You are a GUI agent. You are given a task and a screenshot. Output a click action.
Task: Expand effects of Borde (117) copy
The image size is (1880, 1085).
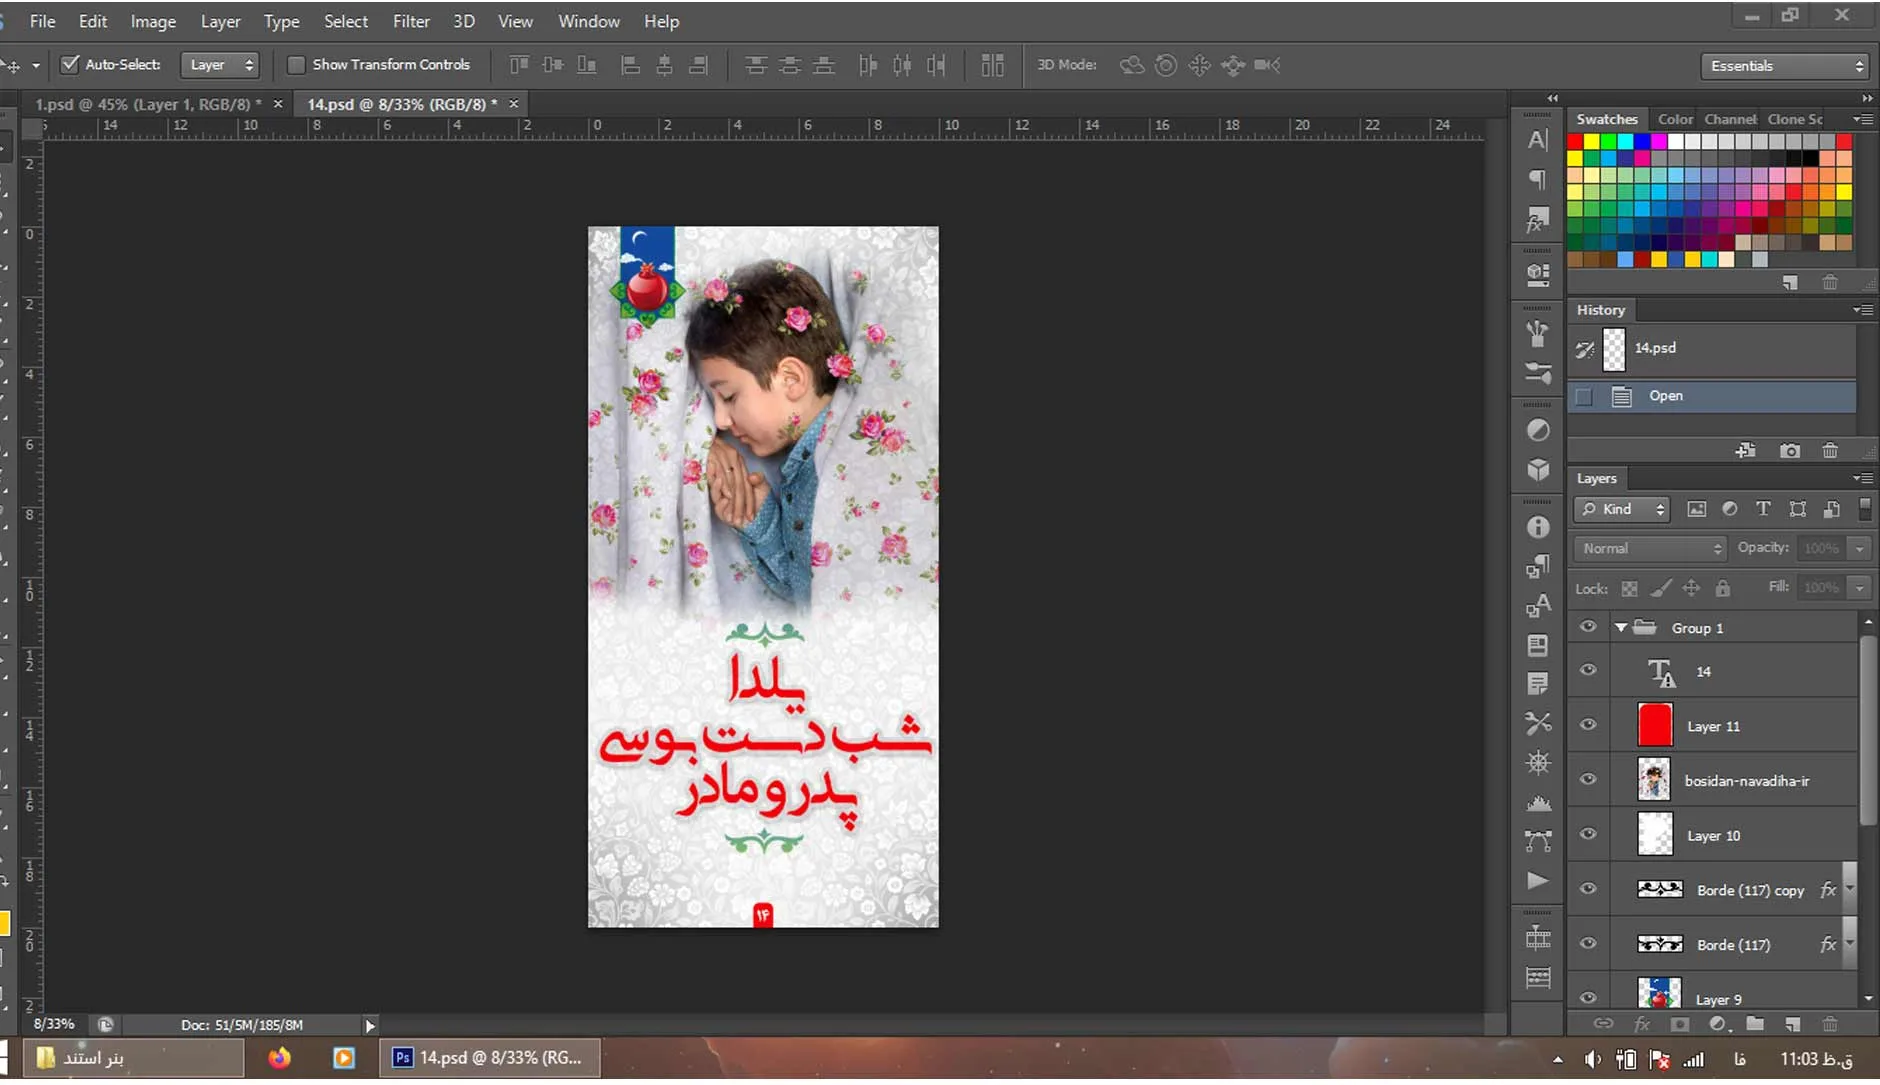pyautogui.click(x=1850, y=889)
